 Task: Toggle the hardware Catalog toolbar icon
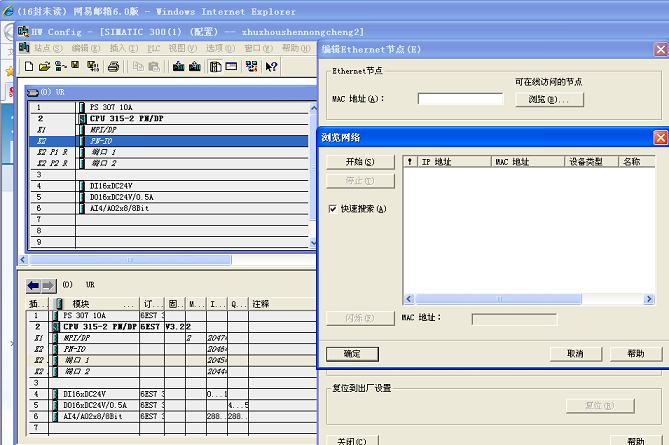[x=215, y=66]
